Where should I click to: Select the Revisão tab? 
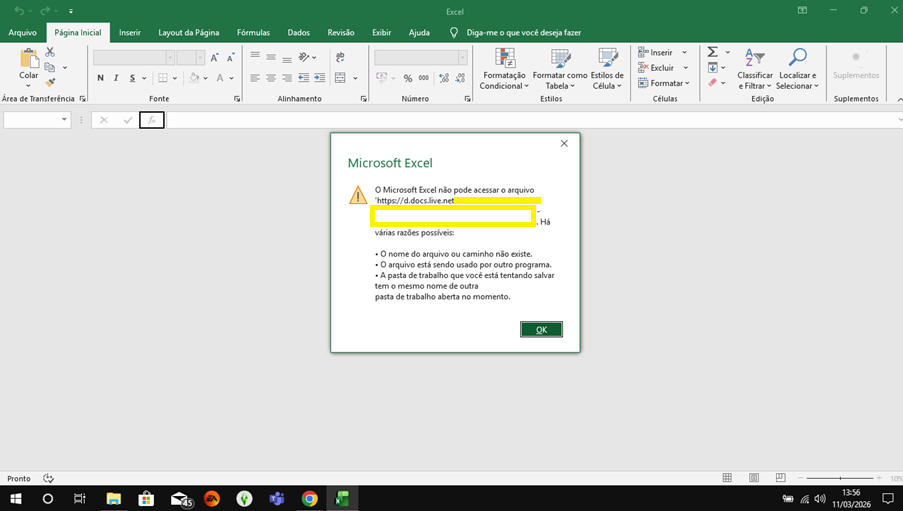[x=341, y=33]
